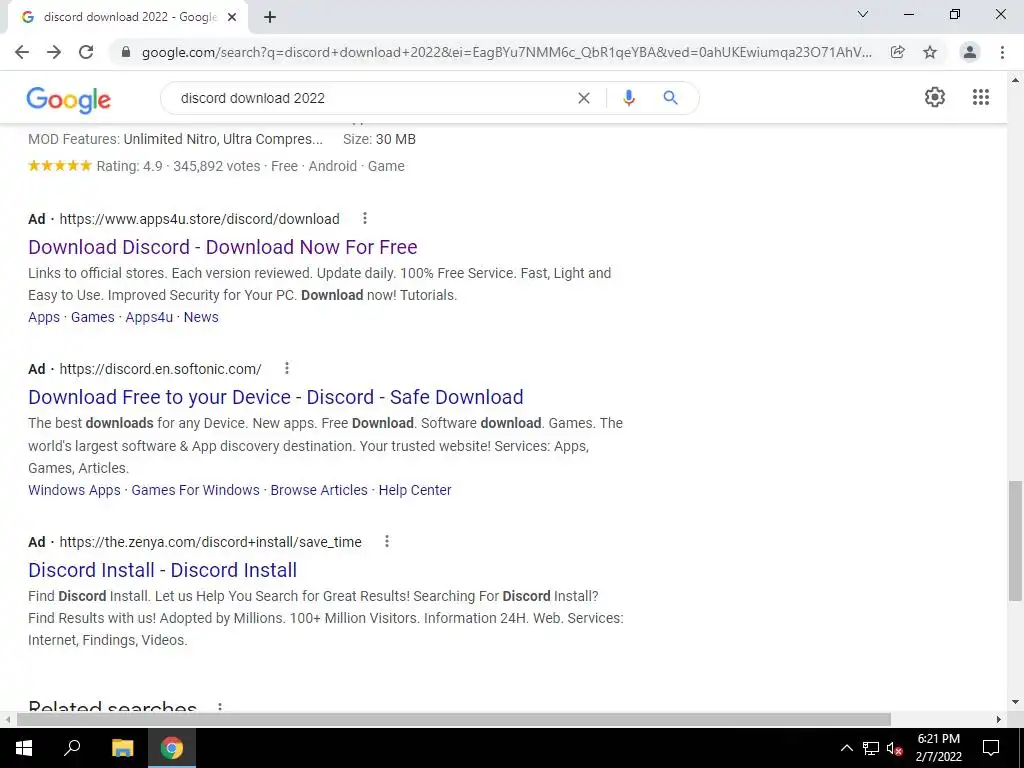Click the vertical scrollbar up arrow
Viewport: 1024px width, 768px height.
(x=1015, y=80)
